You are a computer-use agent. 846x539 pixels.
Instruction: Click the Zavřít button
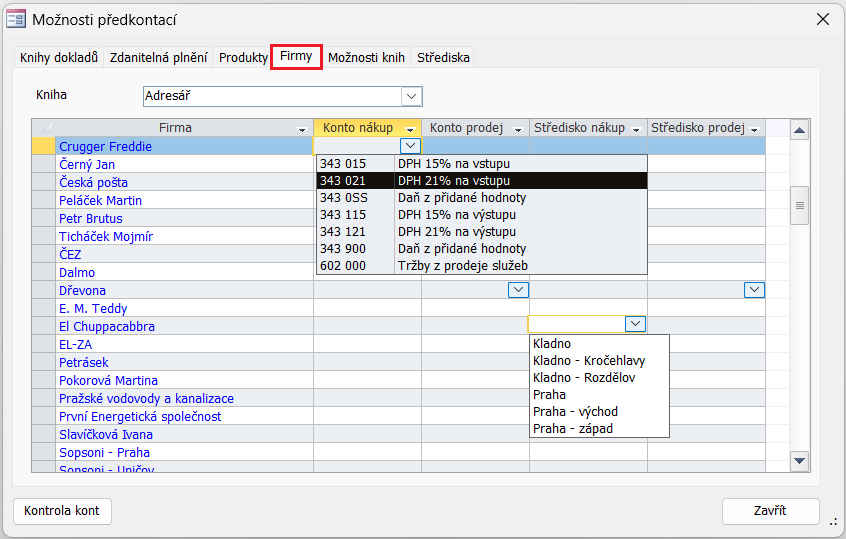coord(770,511)
